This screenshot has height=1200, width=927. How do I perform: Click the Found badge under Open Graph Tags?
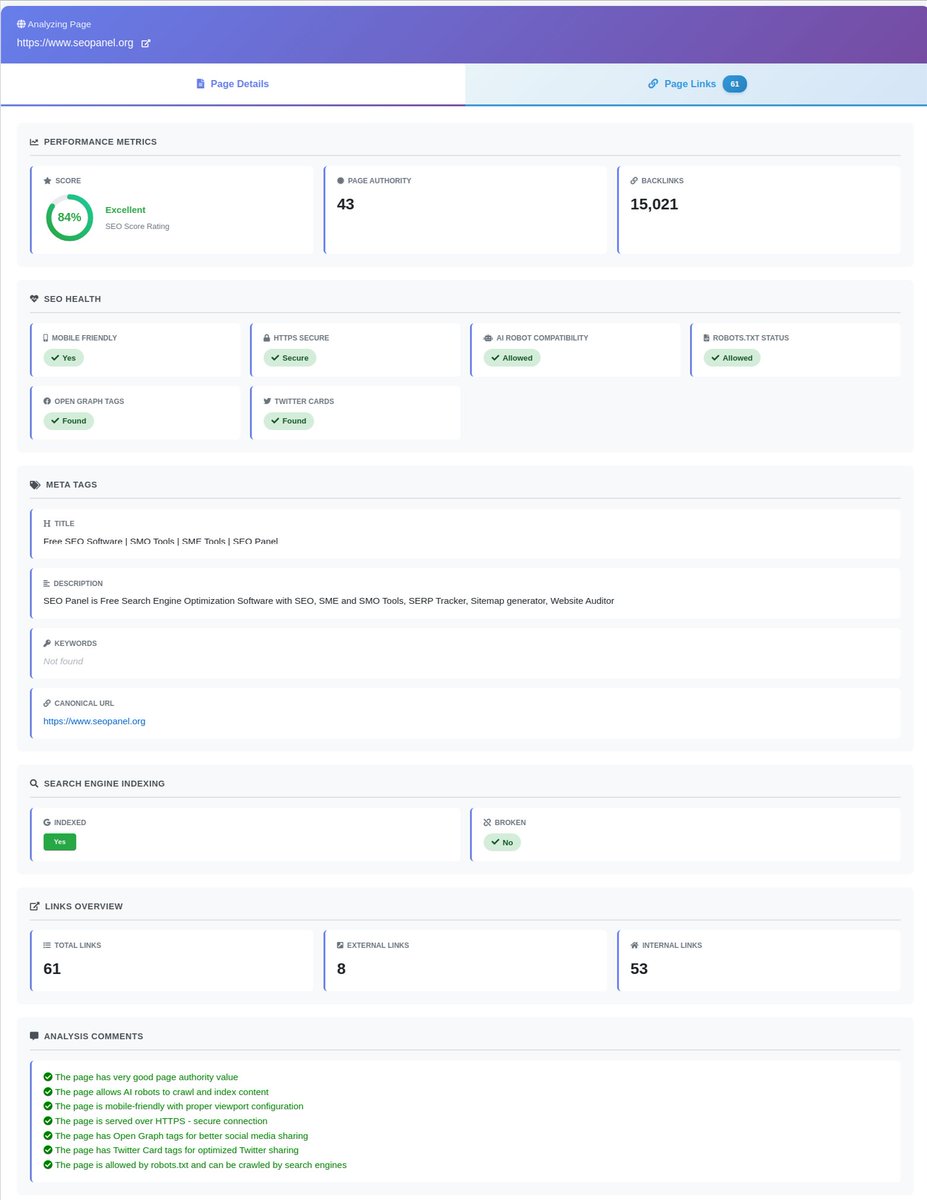click(x=69, y=421)
